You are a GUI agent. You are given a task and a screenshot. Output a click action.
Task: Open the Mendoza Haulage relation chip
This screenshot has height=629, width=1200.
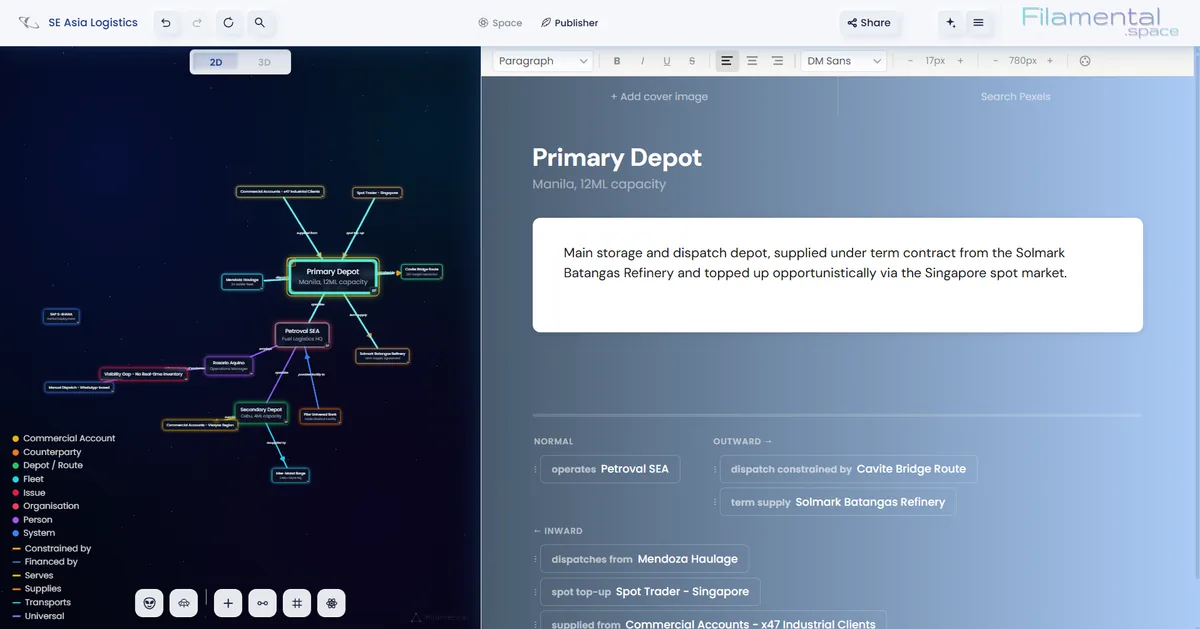645,559
